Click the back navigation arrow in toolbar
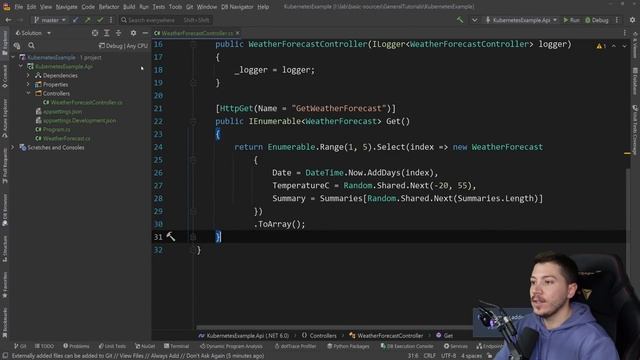Image resolution: width=640 pixels, height=360 pixels. (x=9, y=20)
